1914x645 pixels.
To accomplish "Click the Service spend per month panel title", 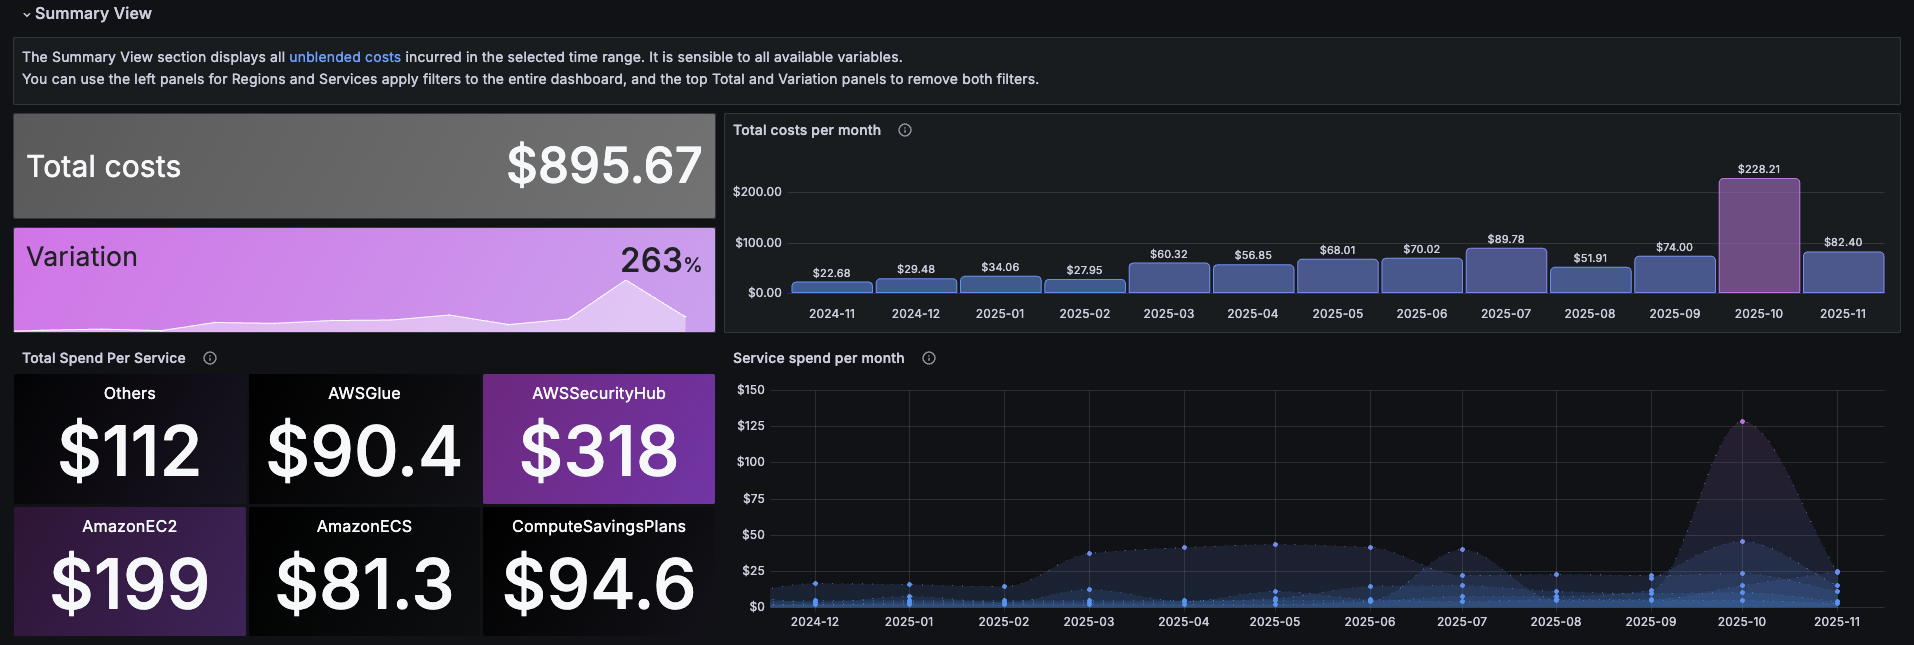I will pyautogui.click(x=818, y=358).
